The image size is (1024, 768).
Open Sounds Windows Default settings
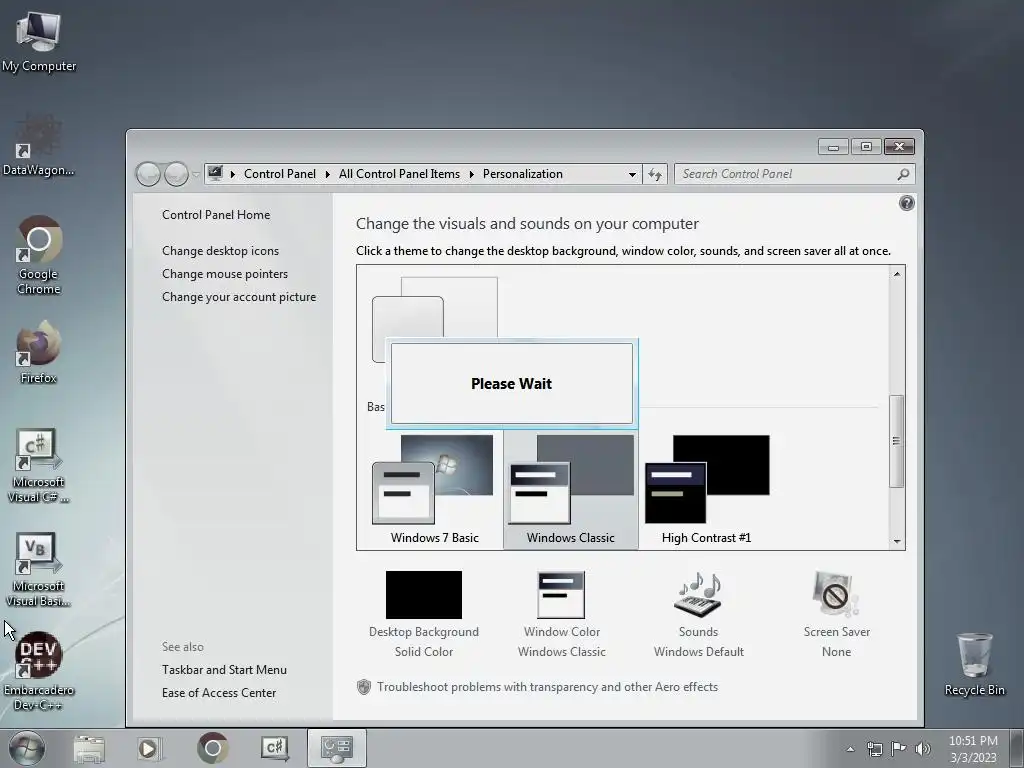coord(699,615)
